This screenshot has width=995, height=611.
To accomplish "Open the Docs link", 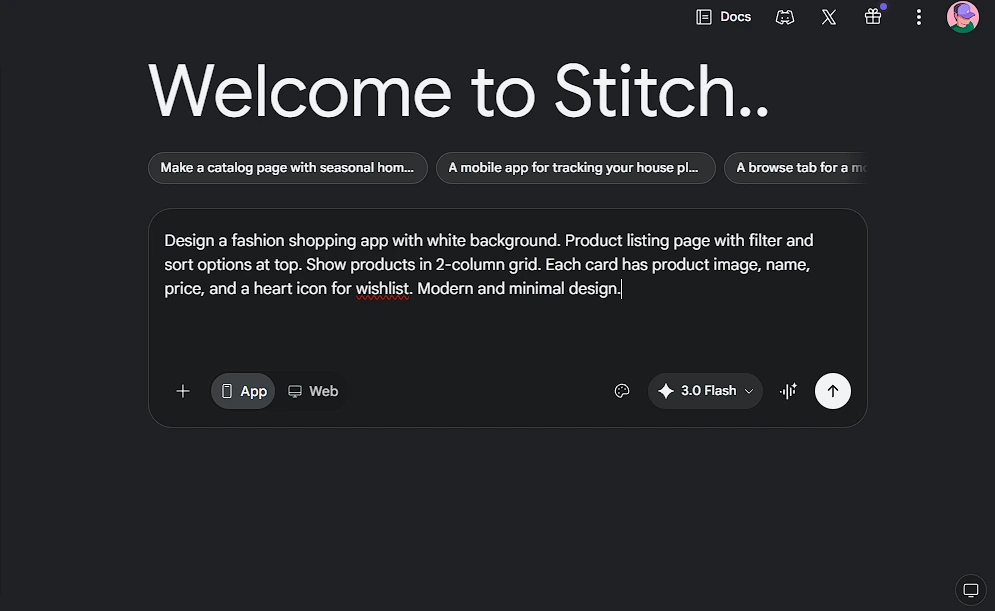I will [x=723, y=17].
